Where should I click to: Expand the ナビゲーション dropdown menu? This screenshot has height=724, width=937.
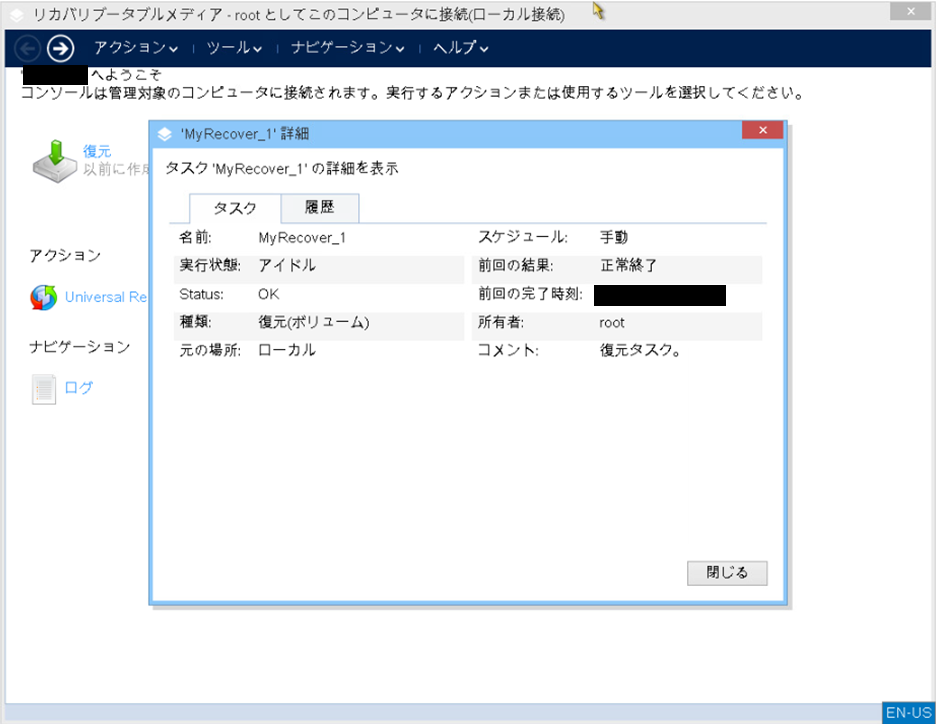coord(347,48)
